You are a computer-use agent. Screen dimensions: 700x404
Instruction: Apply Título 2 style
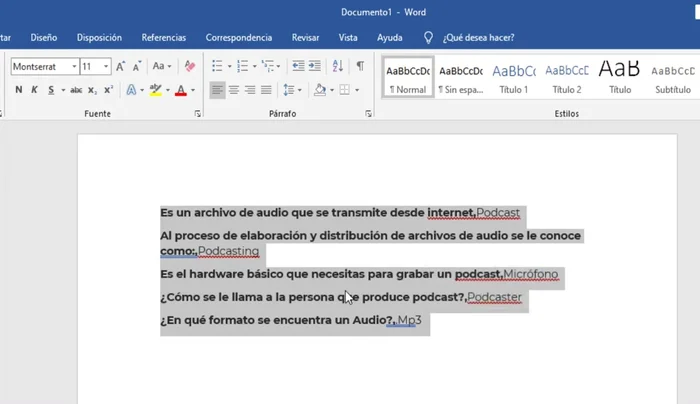pos(567,78)
